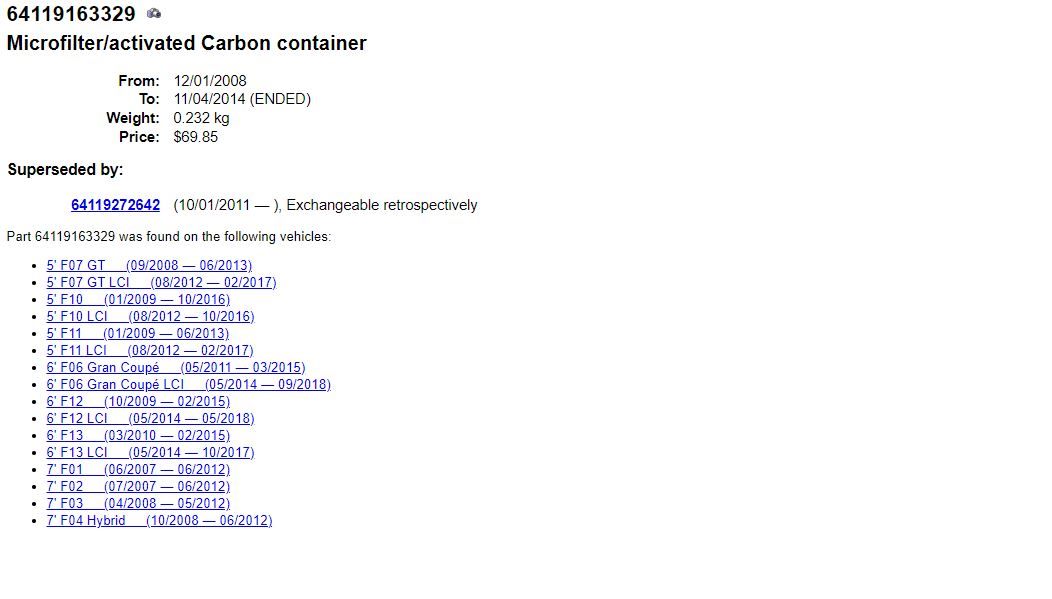The width and height of the screenshot is (1052, 599).
Task: Click the part number heading 64119163329
Action: (71, 15)
